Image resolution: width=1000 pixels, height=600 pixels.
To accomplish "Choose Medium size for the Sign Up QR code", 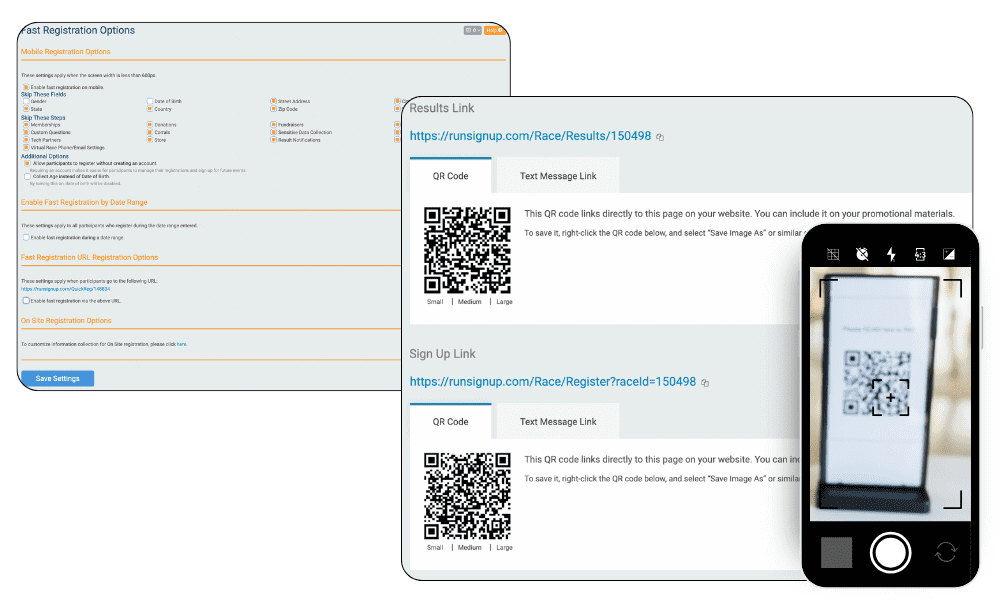I will pyautogui.click(x=469, y=548).
